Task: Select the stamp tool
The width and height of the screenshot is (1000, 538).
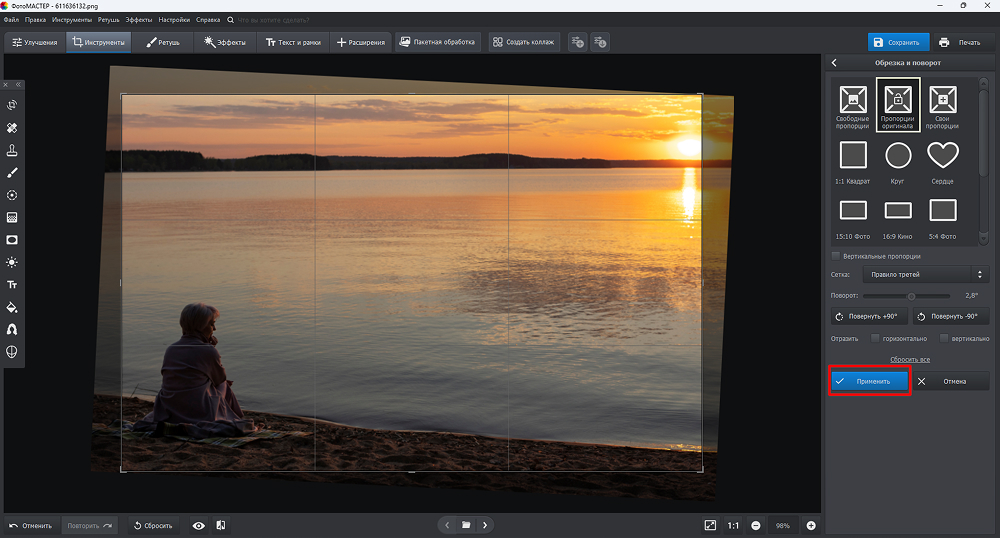Action: 11,150
